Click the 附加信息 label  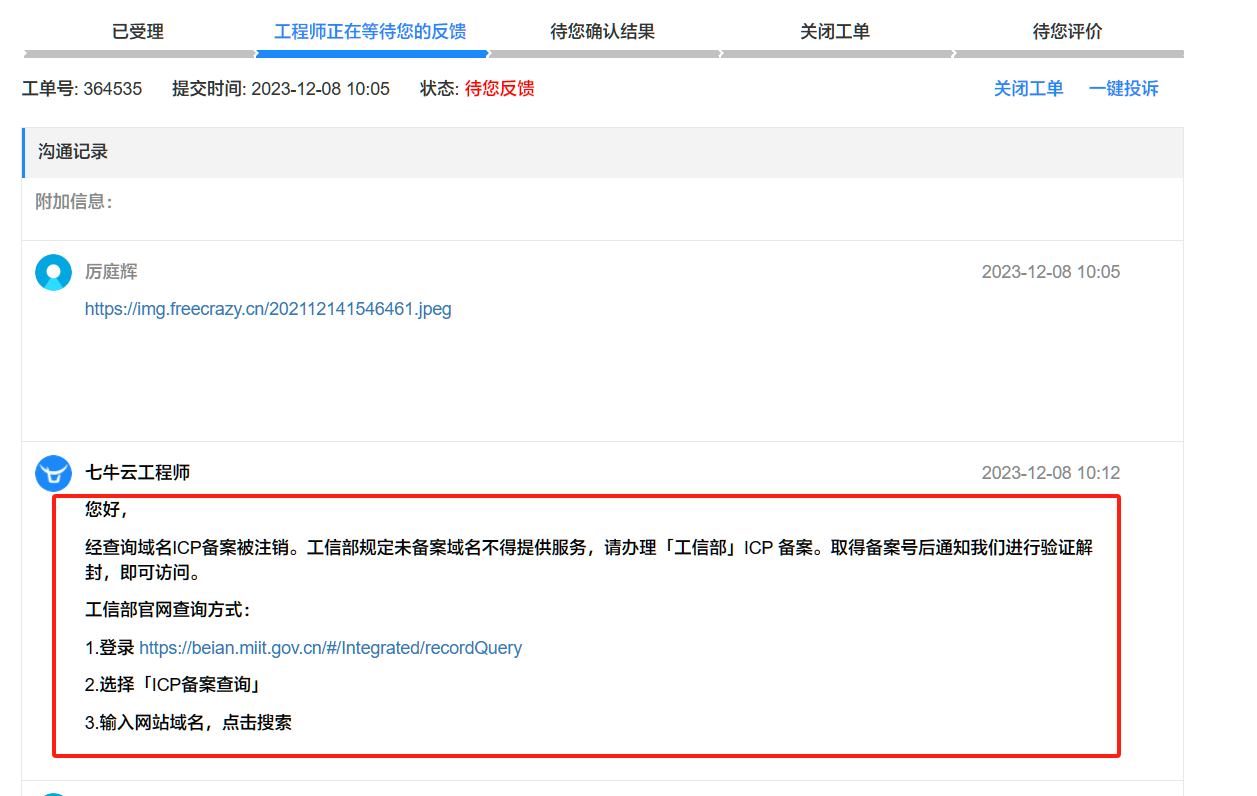[x=74, y=202]
